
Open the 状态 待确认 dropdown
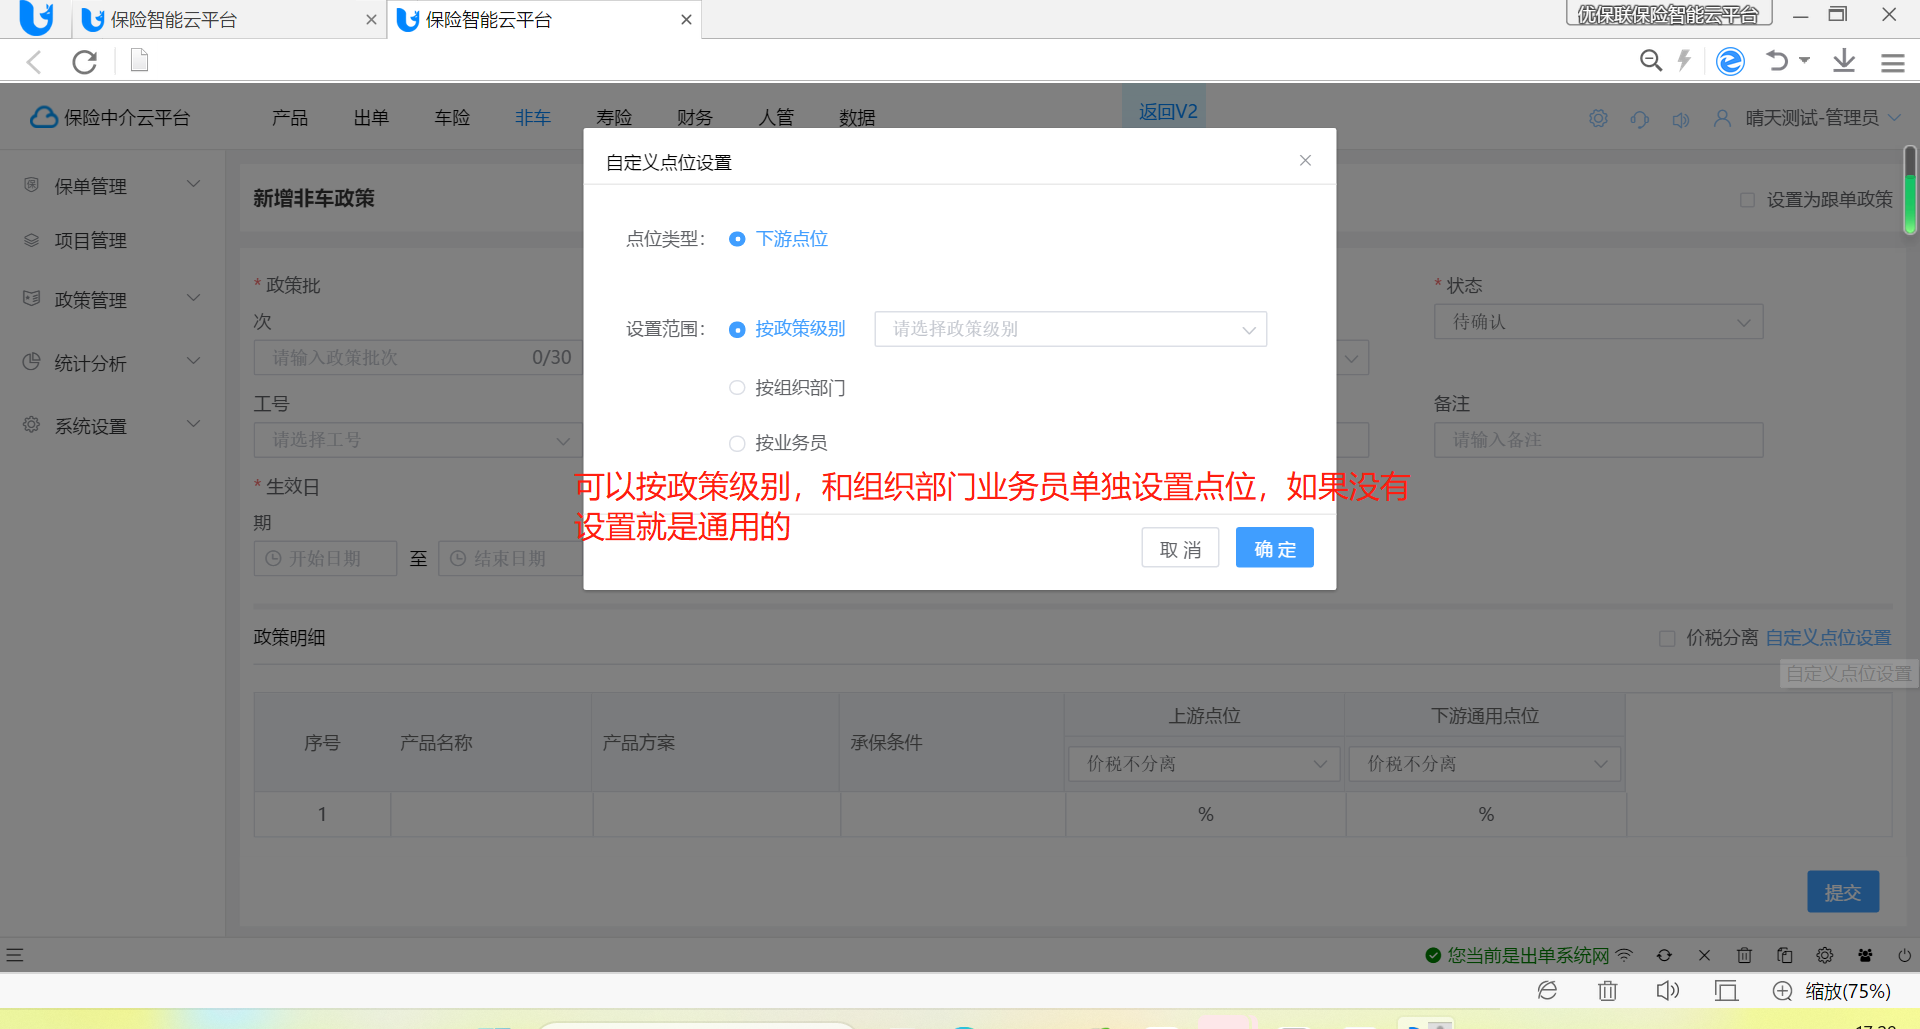tap(1598, 322)
